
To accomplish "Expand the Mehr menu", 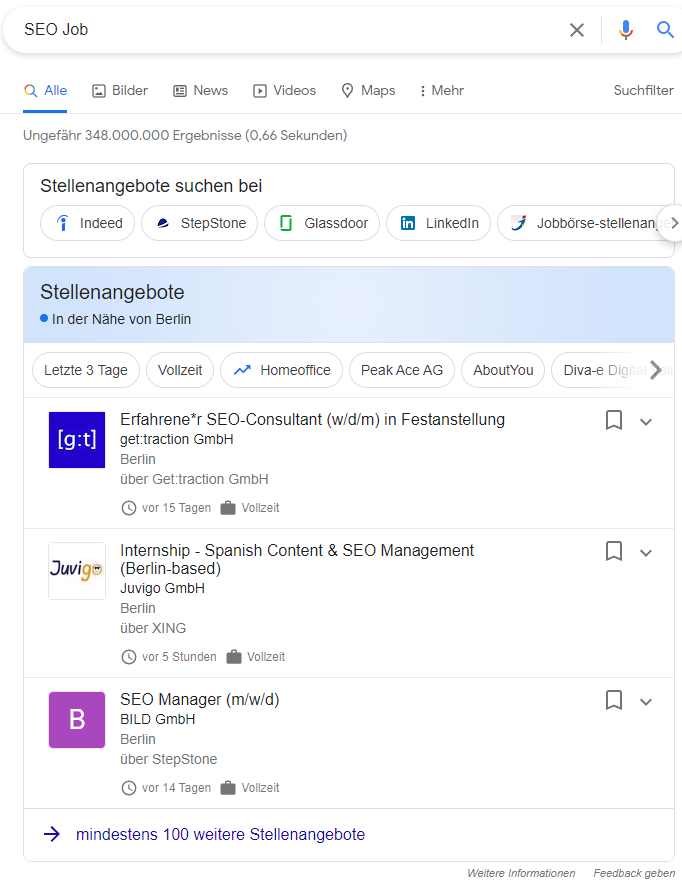I will click(442, 91).
